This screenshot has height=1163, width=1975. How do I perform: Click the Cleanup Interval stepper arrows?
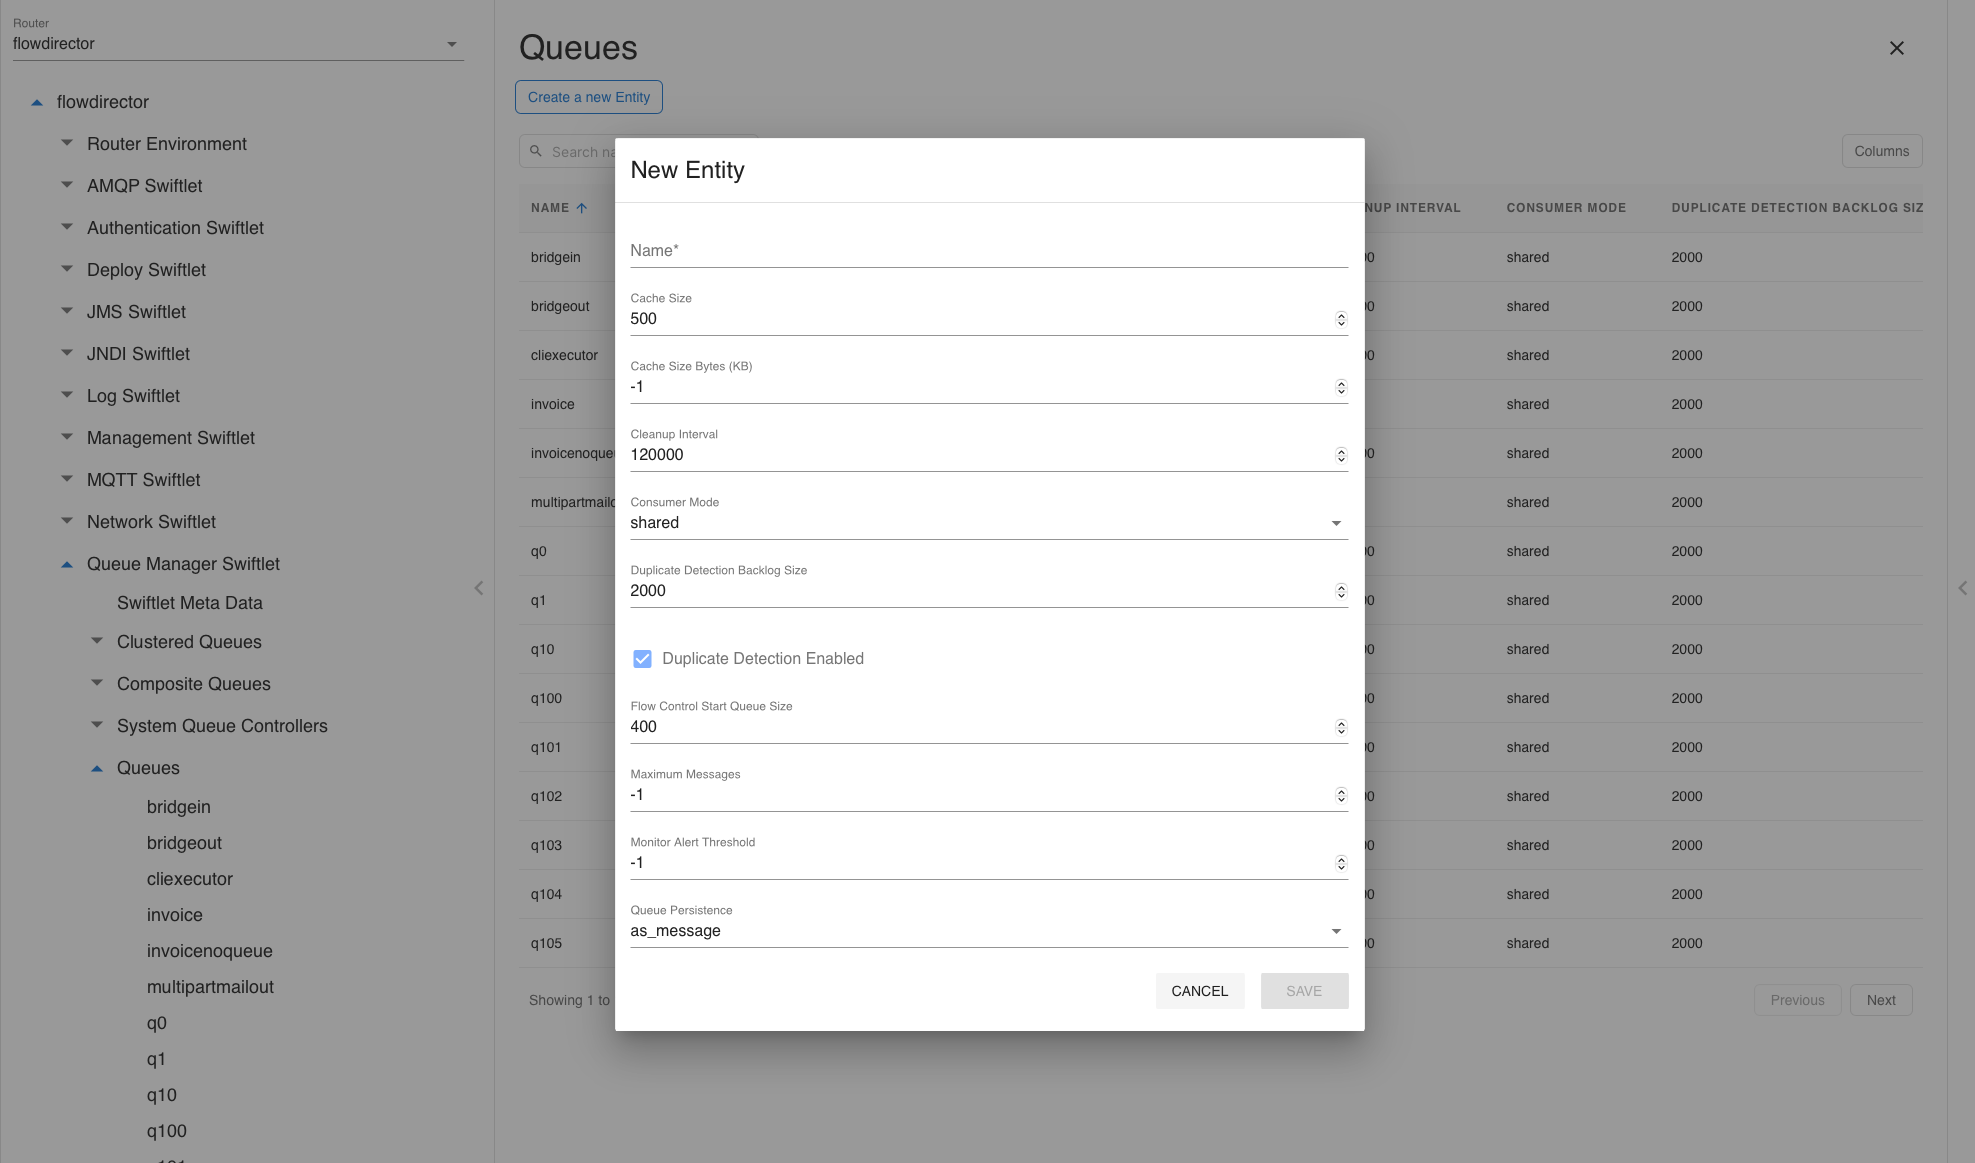[x=1341, y=455]
